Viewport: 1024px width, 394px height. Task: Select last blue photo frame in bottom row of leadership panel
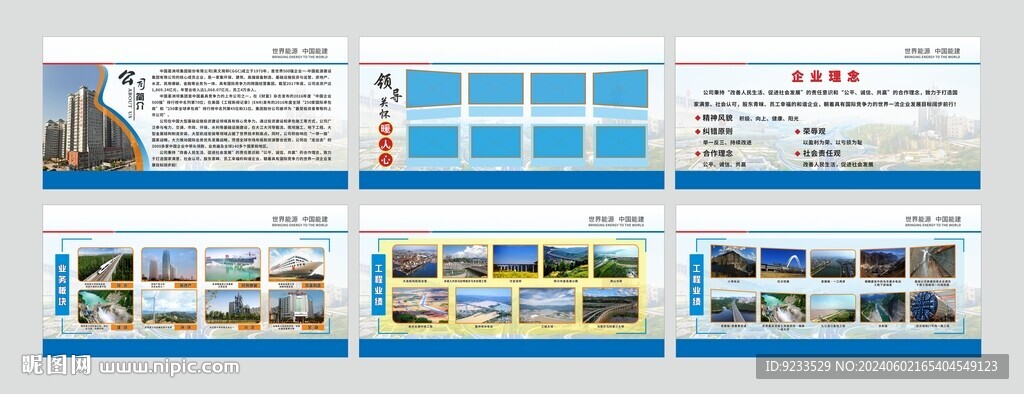pos(620,141)
